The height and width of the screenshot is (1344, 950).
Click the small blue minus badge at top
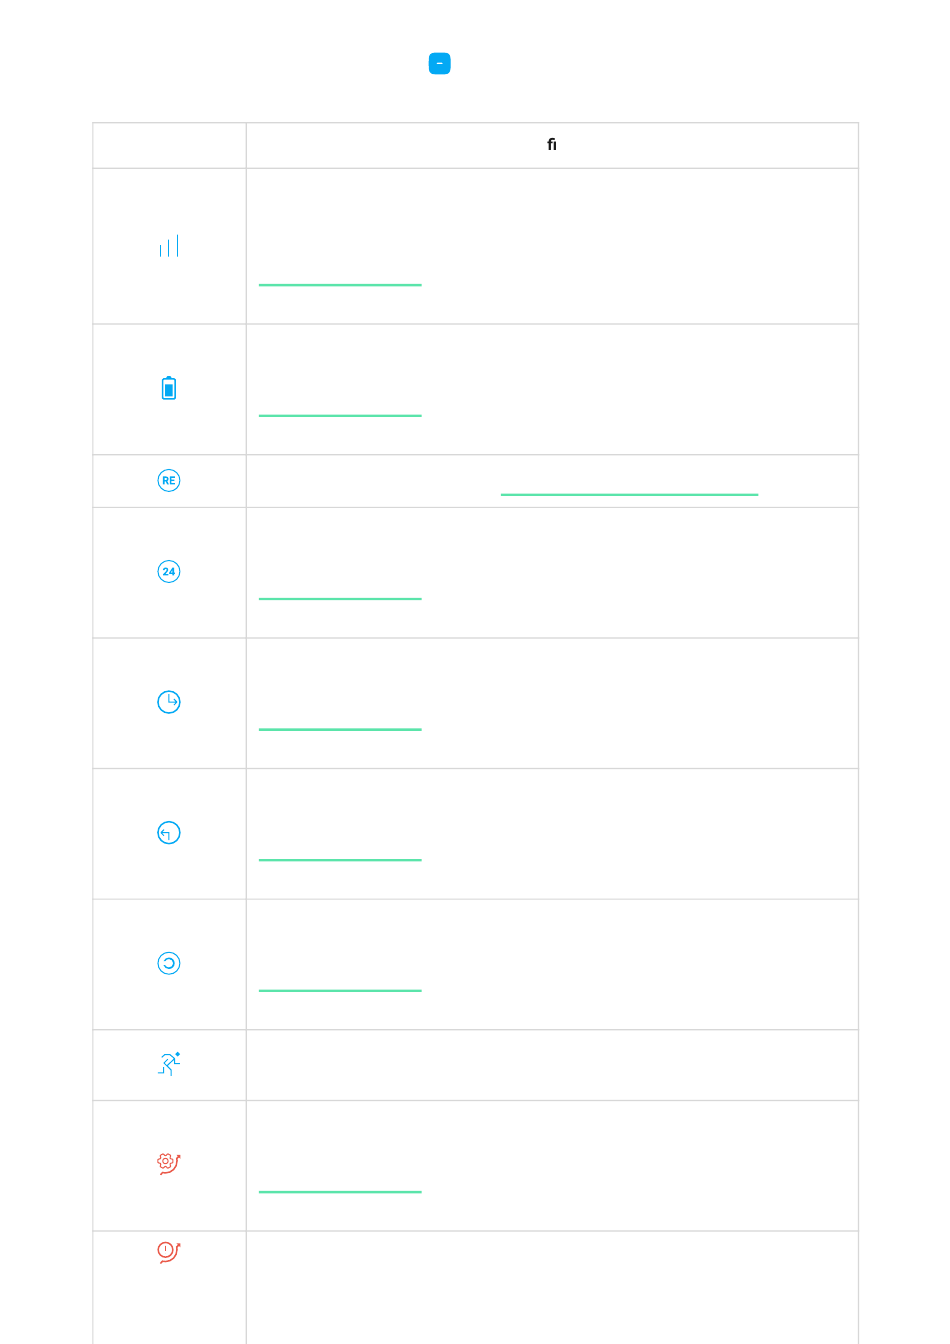point(439,63)
